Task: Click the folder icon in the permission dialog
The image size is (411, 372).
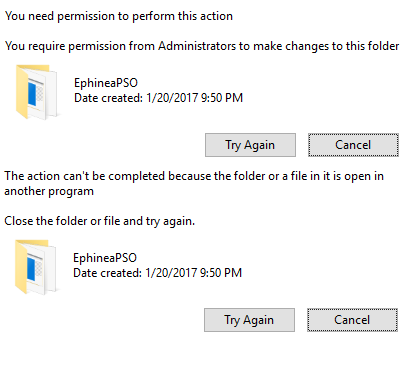Action: (37, 92)
